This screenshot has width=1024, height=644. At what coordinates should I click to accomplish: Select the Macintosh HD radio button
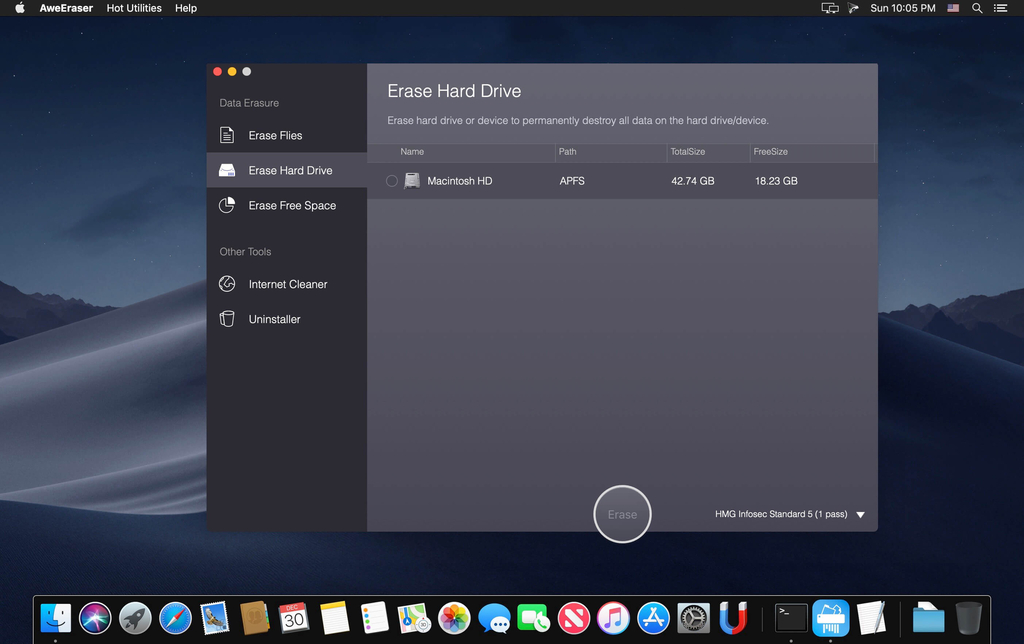pos(392,181)
